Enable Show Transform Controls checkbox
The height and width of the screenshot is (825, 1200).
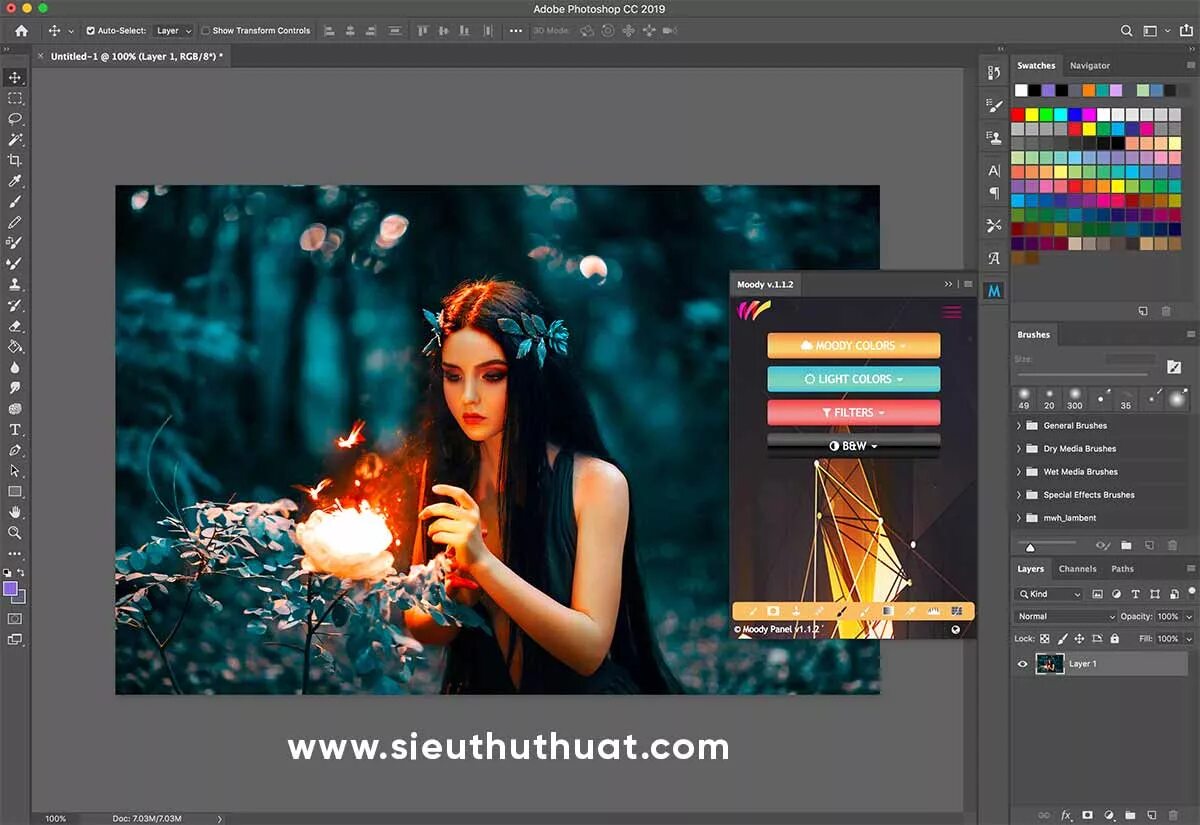[x=206, y=31]
